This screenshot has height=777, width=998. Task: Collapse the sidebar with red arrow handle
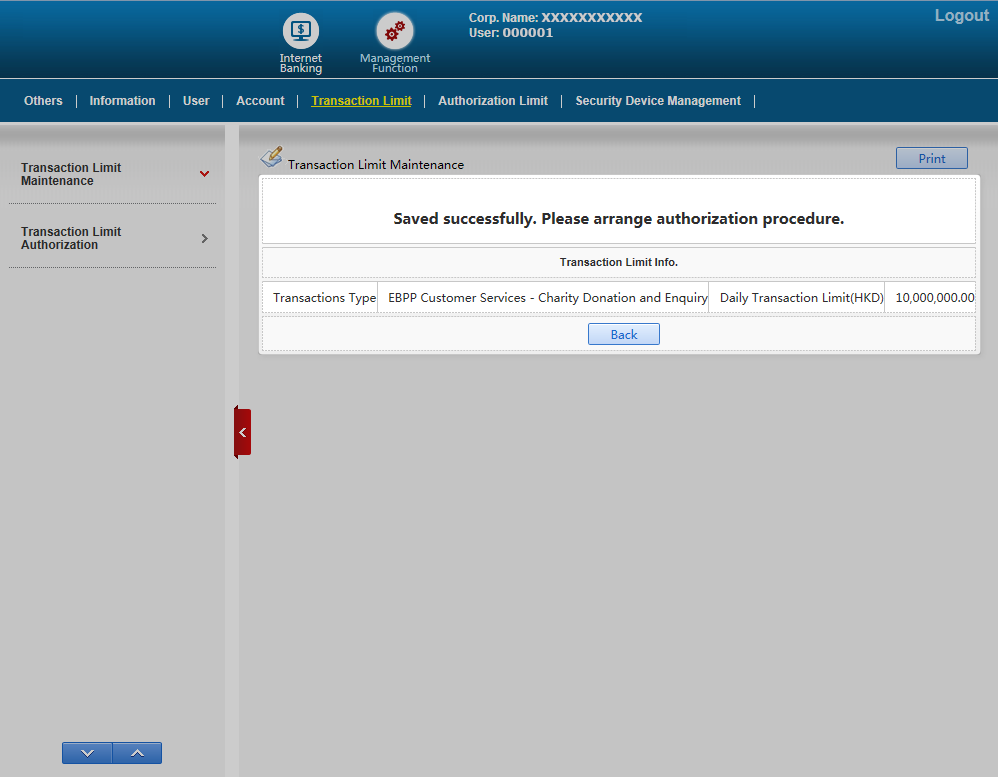tap(242, 432)
